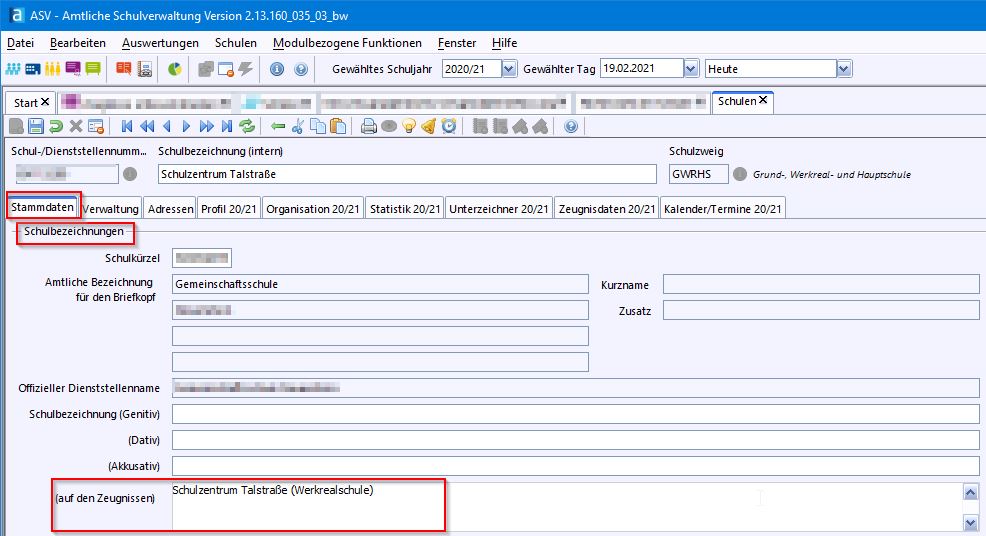Image resolution: width=986 pixels, height=536 pixels.
Task: Click the pie chart statistics icon
Action: 174,69
